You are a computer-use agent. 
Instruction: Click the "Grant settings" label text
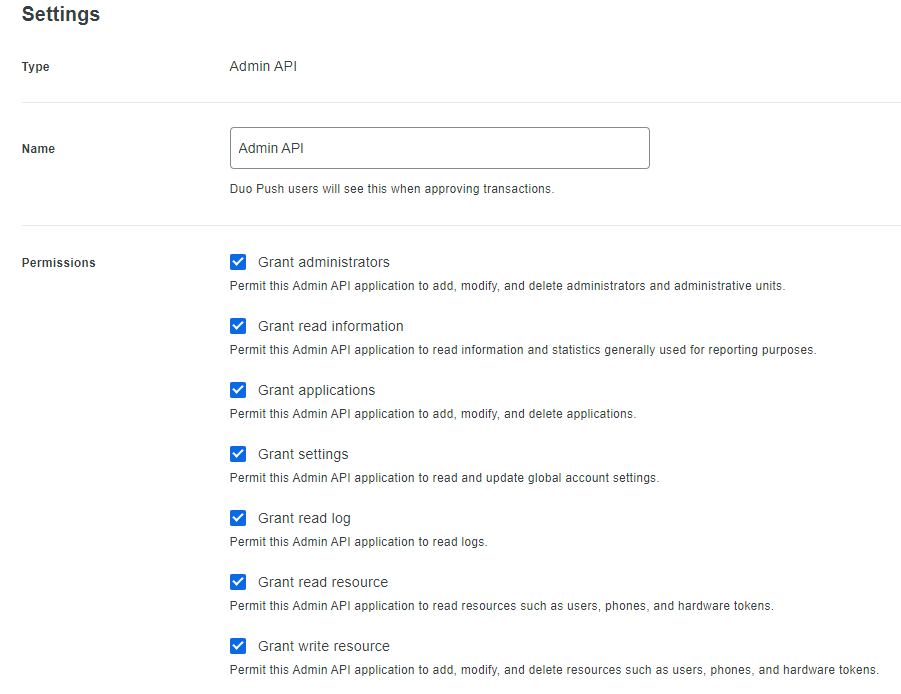click(303, 454)
